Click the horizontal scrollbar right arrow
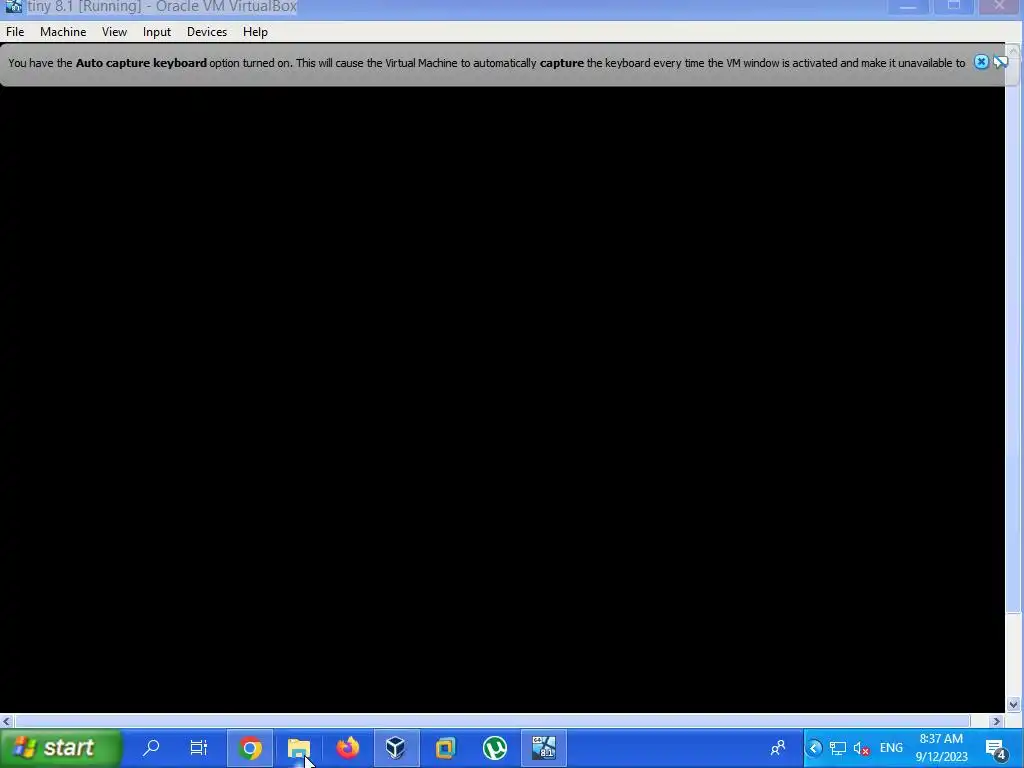The width and height of the screenshot is (1024, 768). (996, 721)
